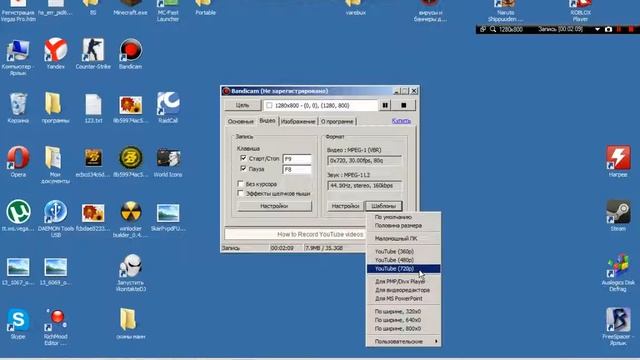Viewport: 640px width, 360px height.
Task: Choose Для видеоредактора template
Action: pyautogui.click(x=403, y=290)
